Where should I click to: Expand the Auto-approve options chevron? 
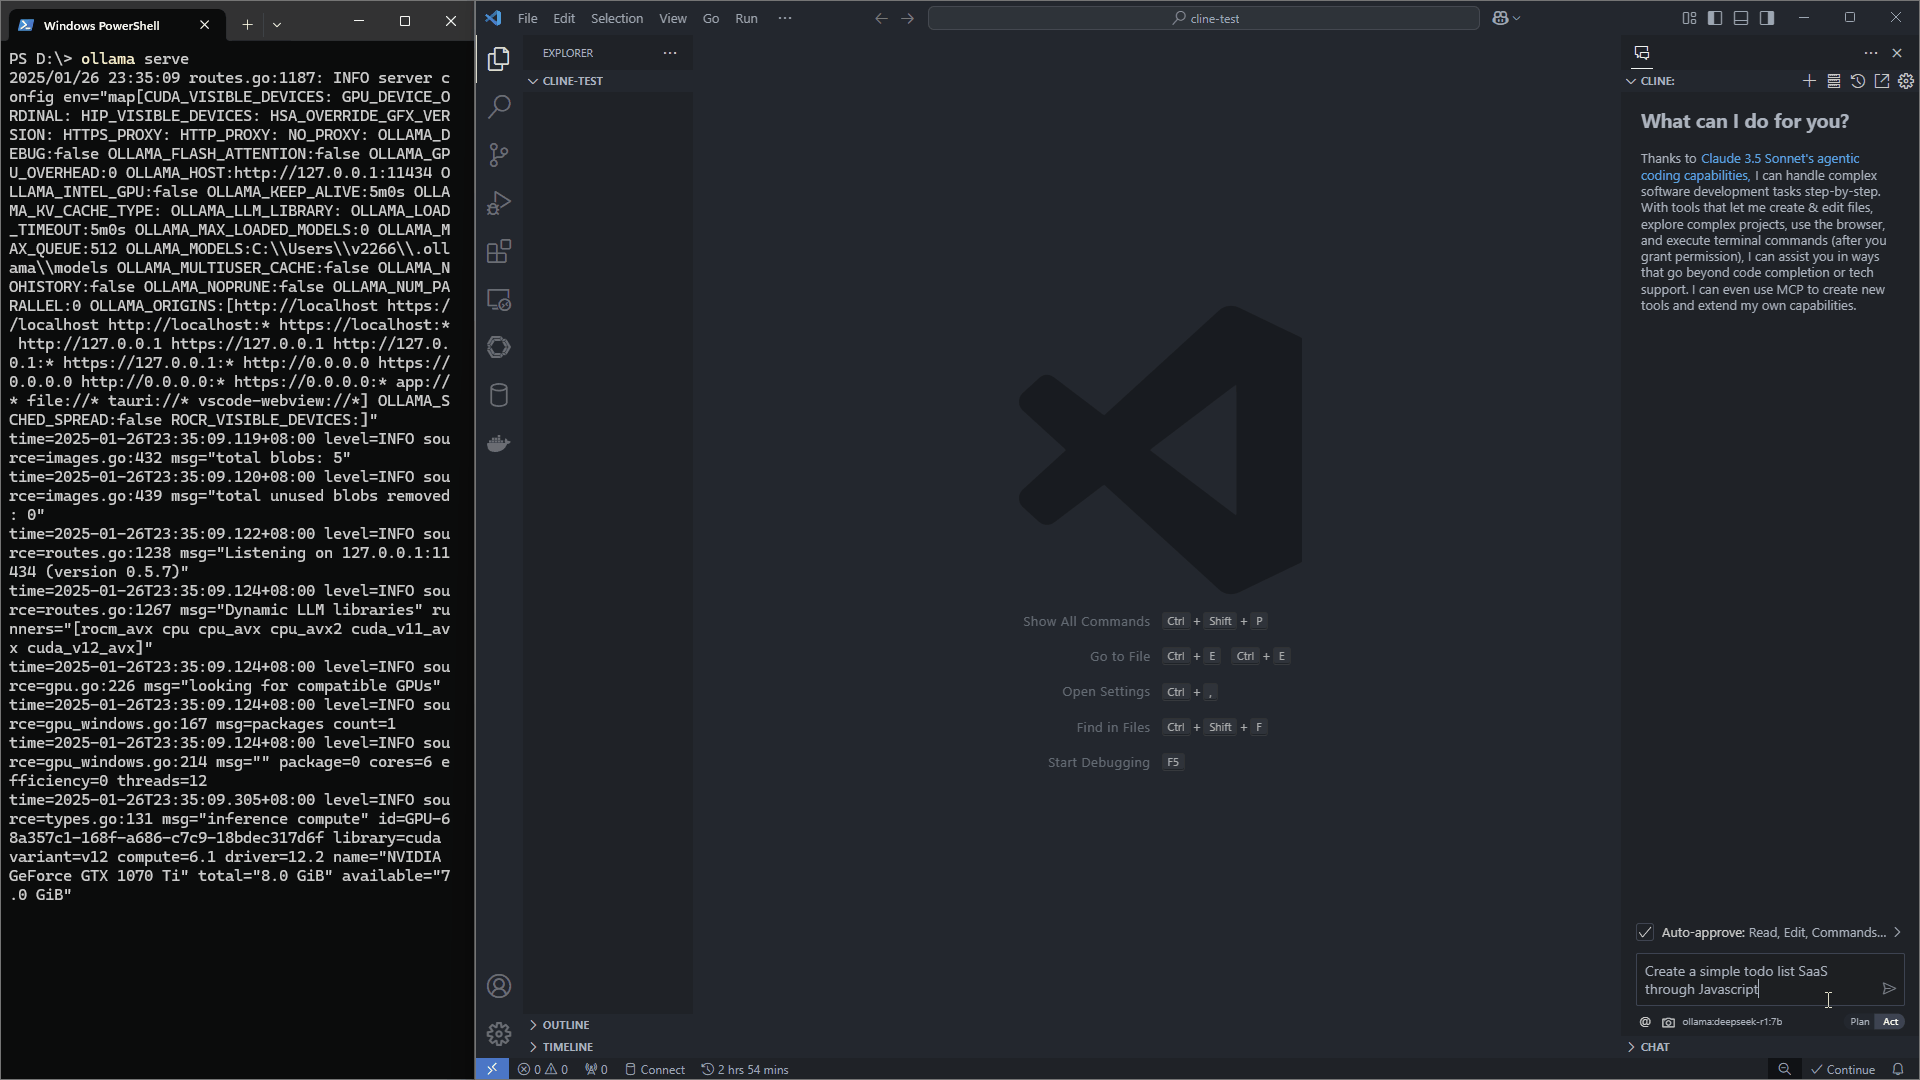[1897, 932]
